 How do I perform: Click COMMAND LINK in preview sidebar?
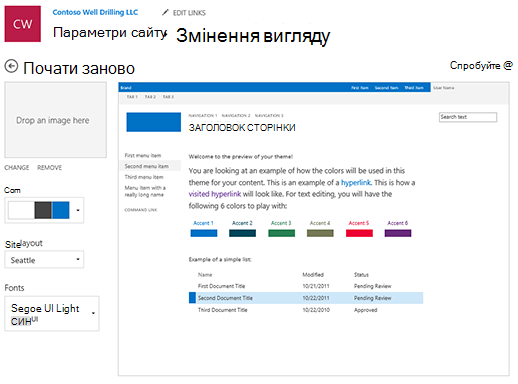[x=141, y=210]
